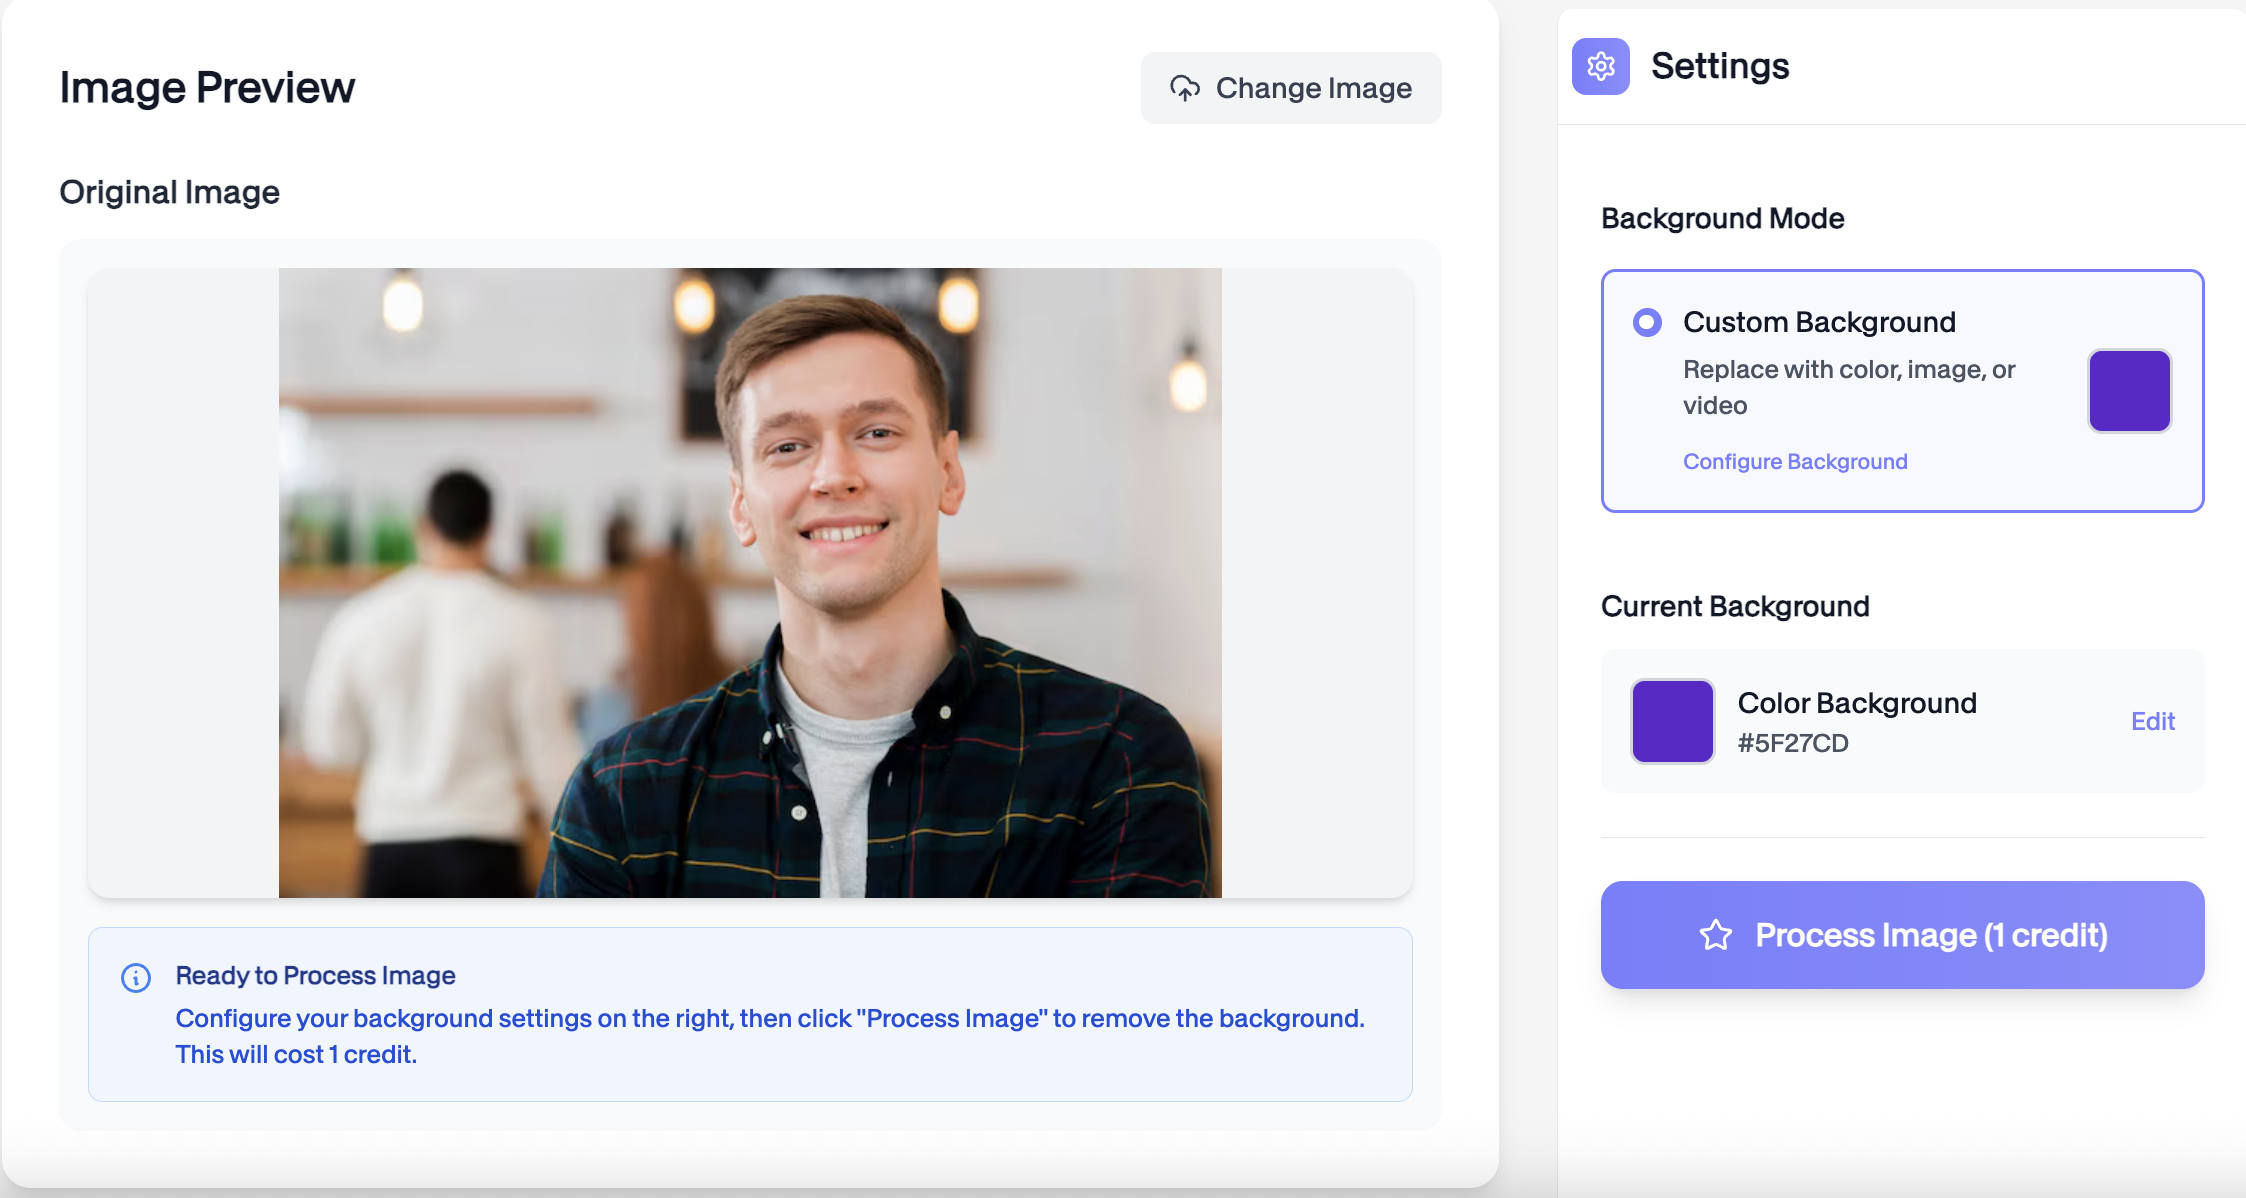The height and width of the screenshot is (1198, 2246).
Task: Click the "Replace with color, image, or video" description
Action: tap(1848, 387)
